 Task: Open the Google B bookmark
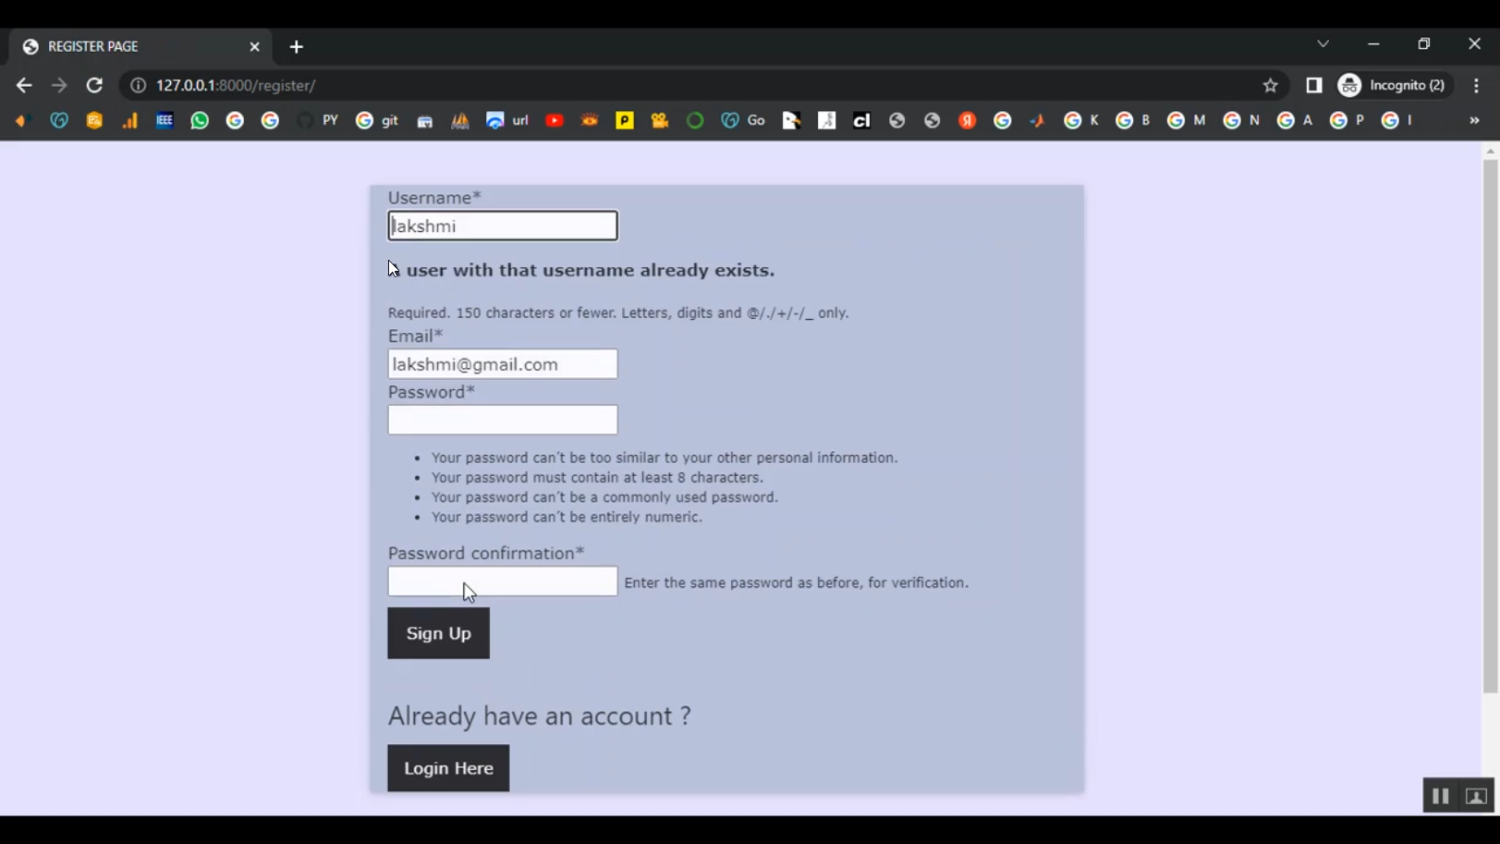tap(1133, 121)
